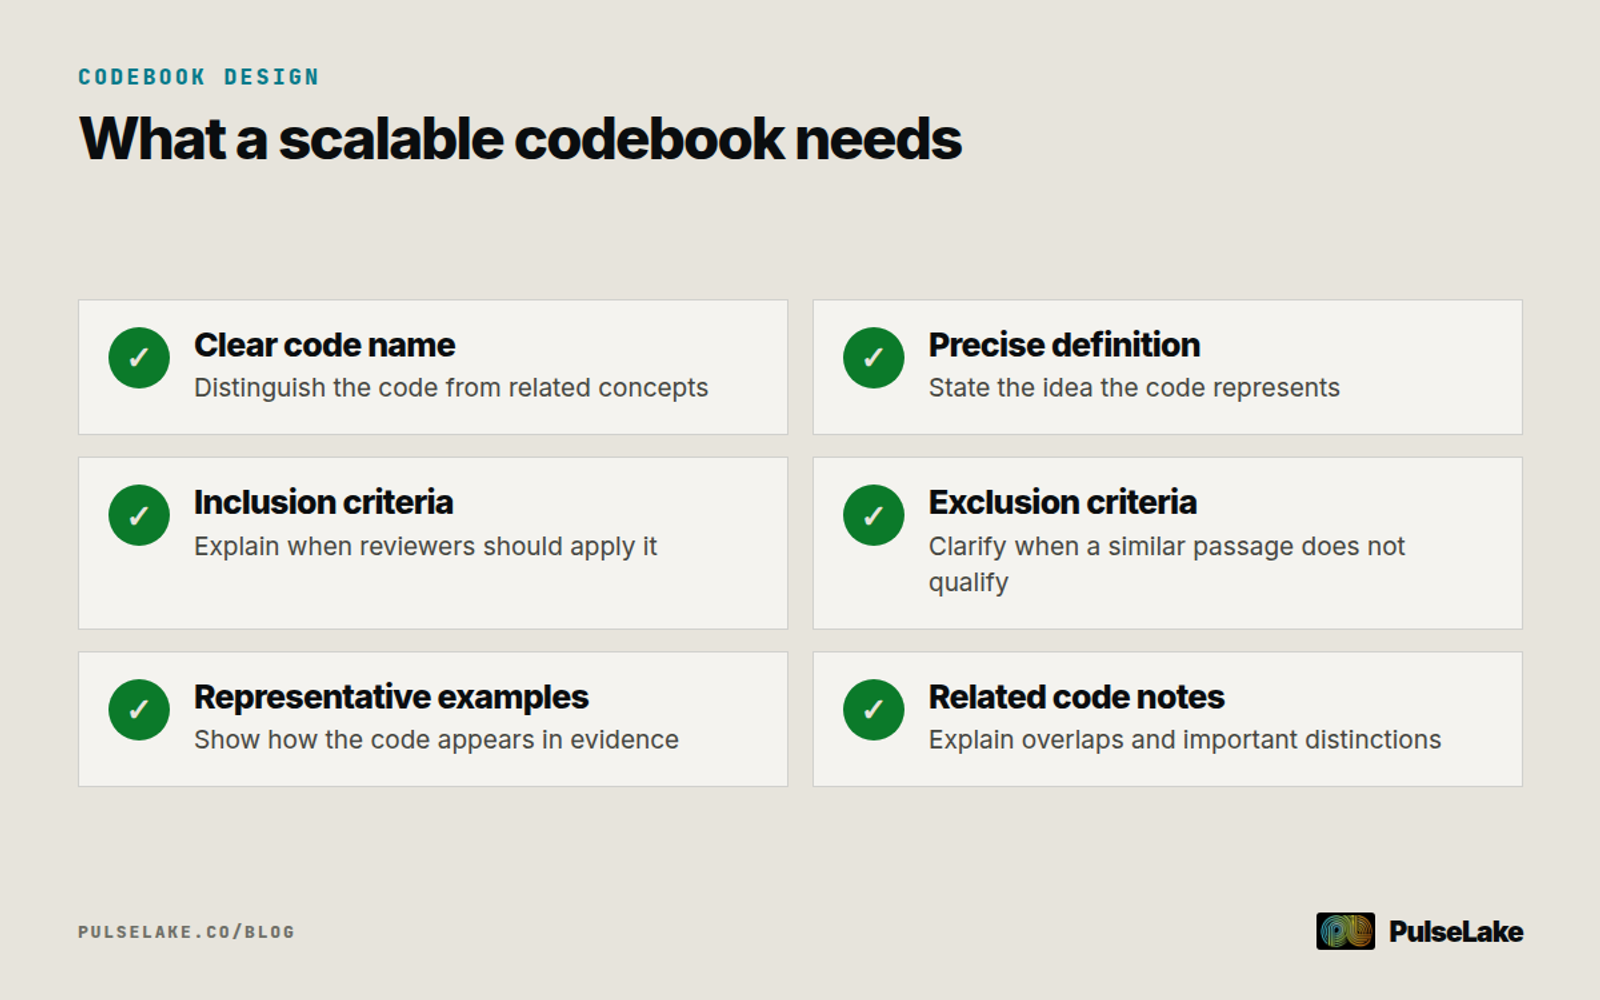Screen dimensions: 1600x1000
Task: Click the 'Representative examples' title
Action: click(x=391, y=697)
